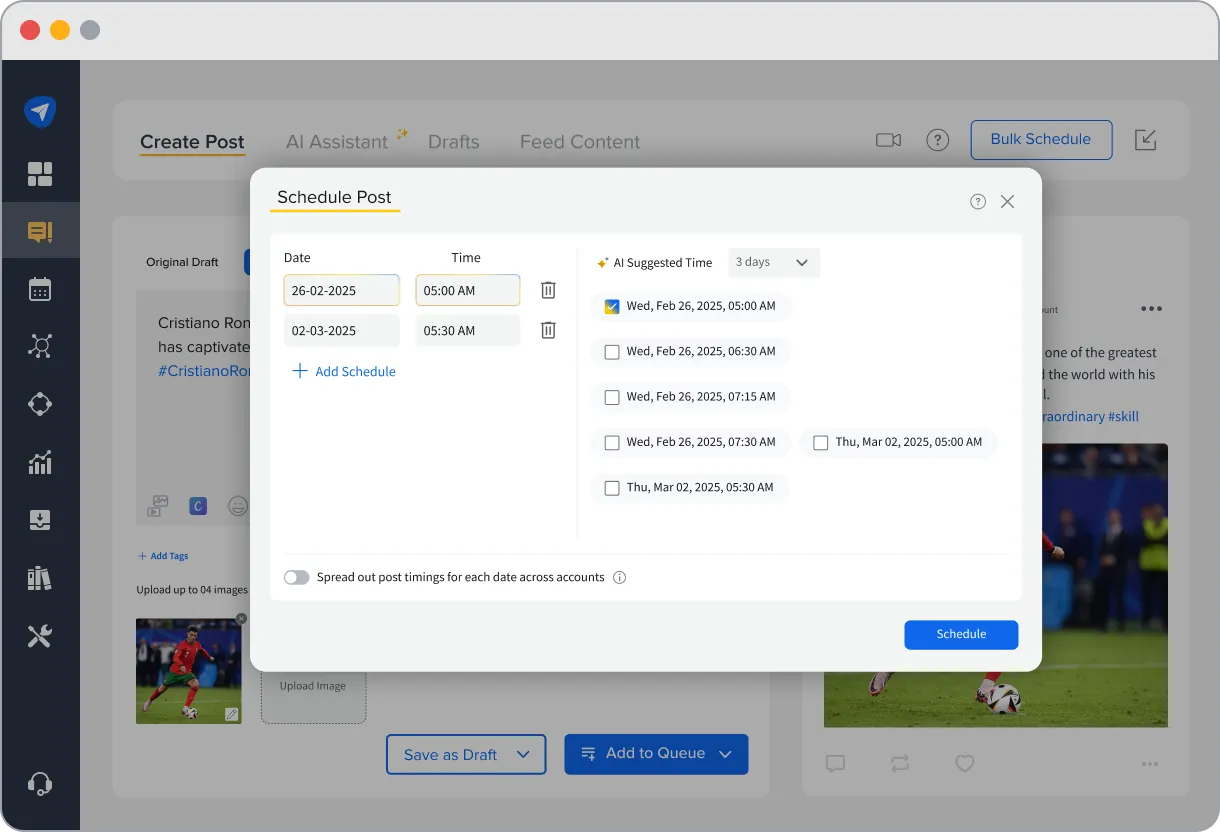Click the 26-02-2025 date input field
The width and height of the screenshot is (1220, 832).
pyautogui.click(x=341, y=290)
